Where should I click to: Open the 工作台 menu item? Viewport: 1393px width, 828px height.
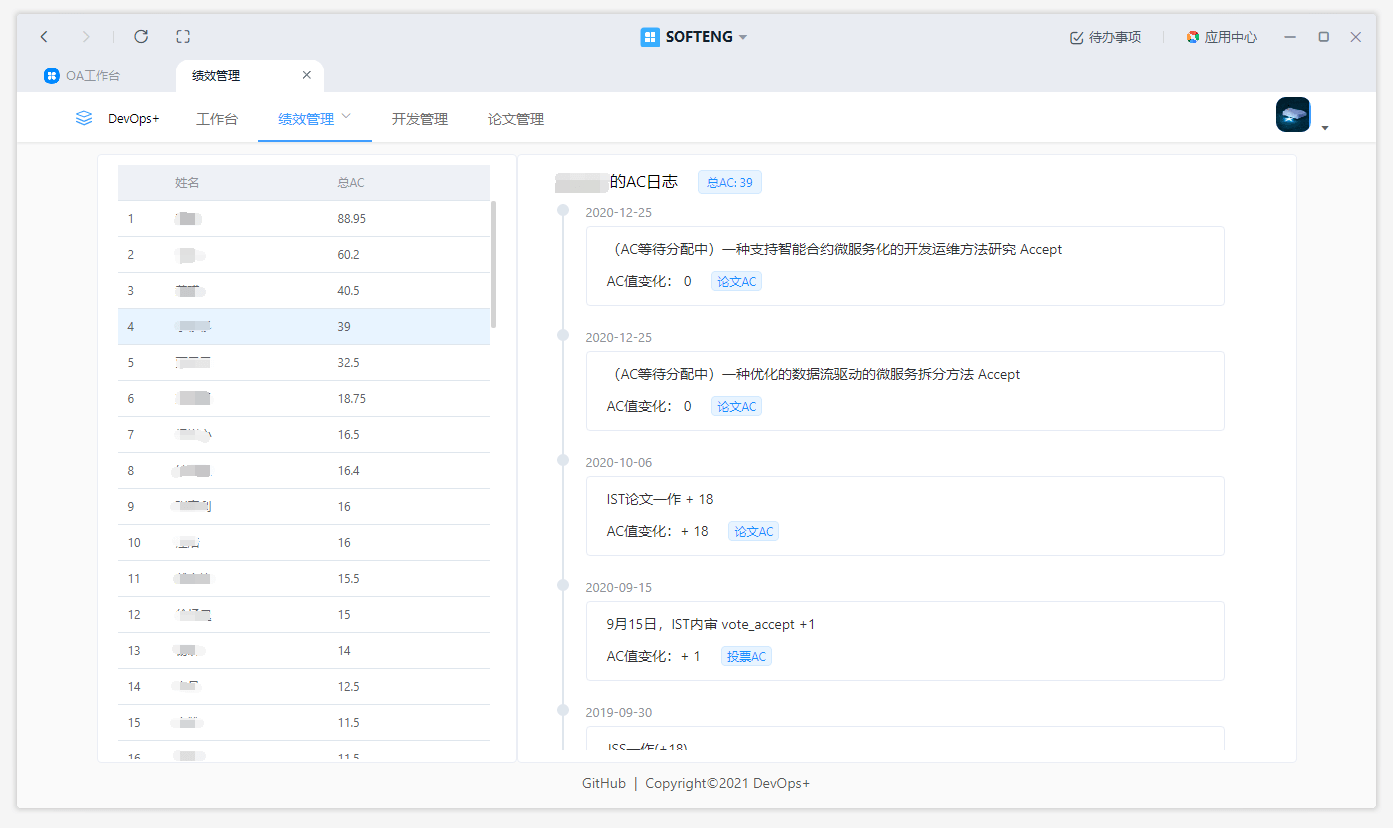[x=217, y=119]
